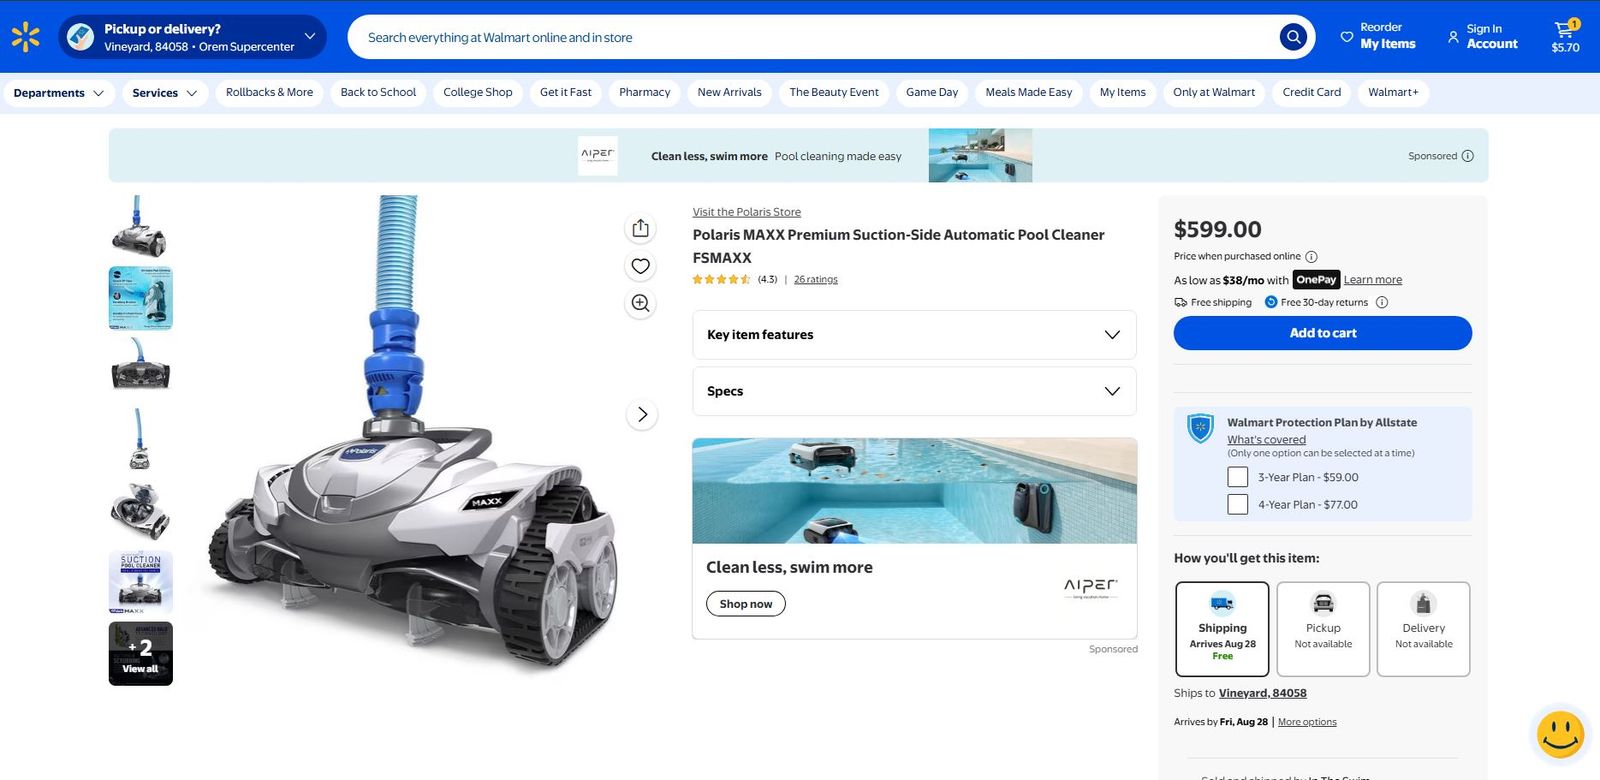Open the shopping cart icon
The width and height of the screenshot is (1600, 780).
(1565, 29)
